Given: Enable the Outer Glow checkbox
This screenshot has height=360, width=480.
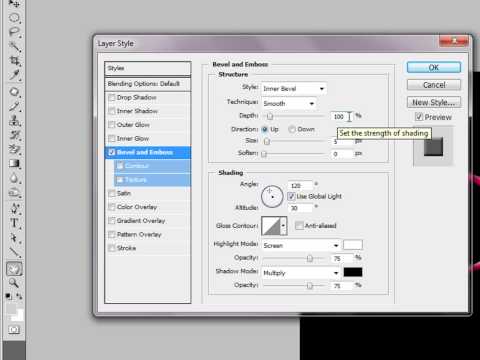Looking at the screenshot, I should 111,125.
